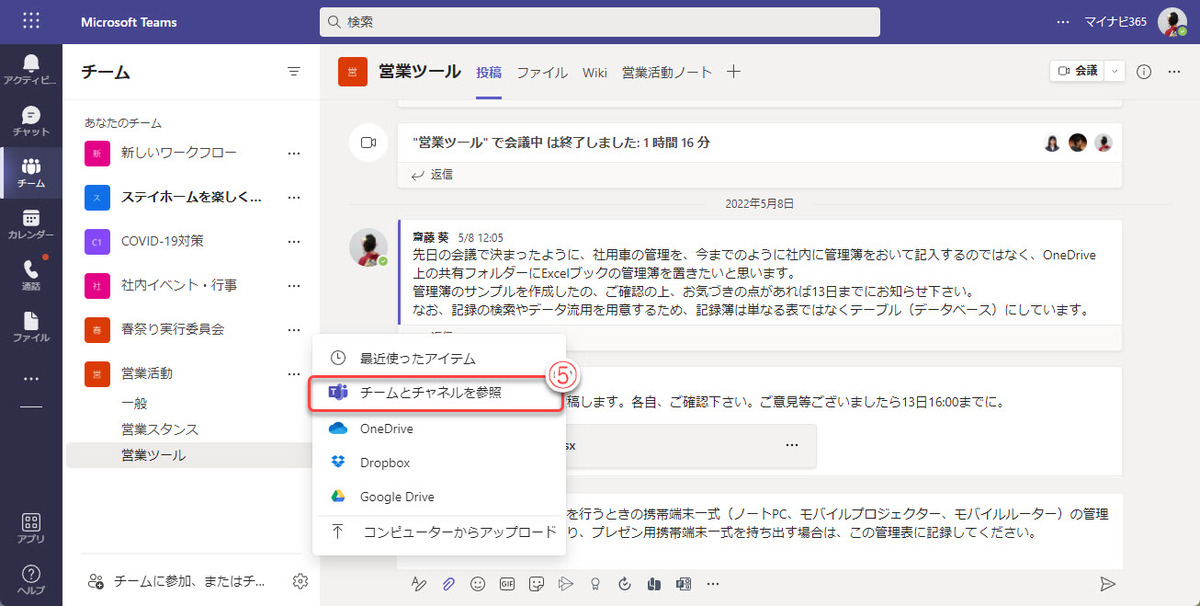Click チームに参加、またはチームを作成 link
Viewport: 1200px width, 606px height.
[178, 581]
